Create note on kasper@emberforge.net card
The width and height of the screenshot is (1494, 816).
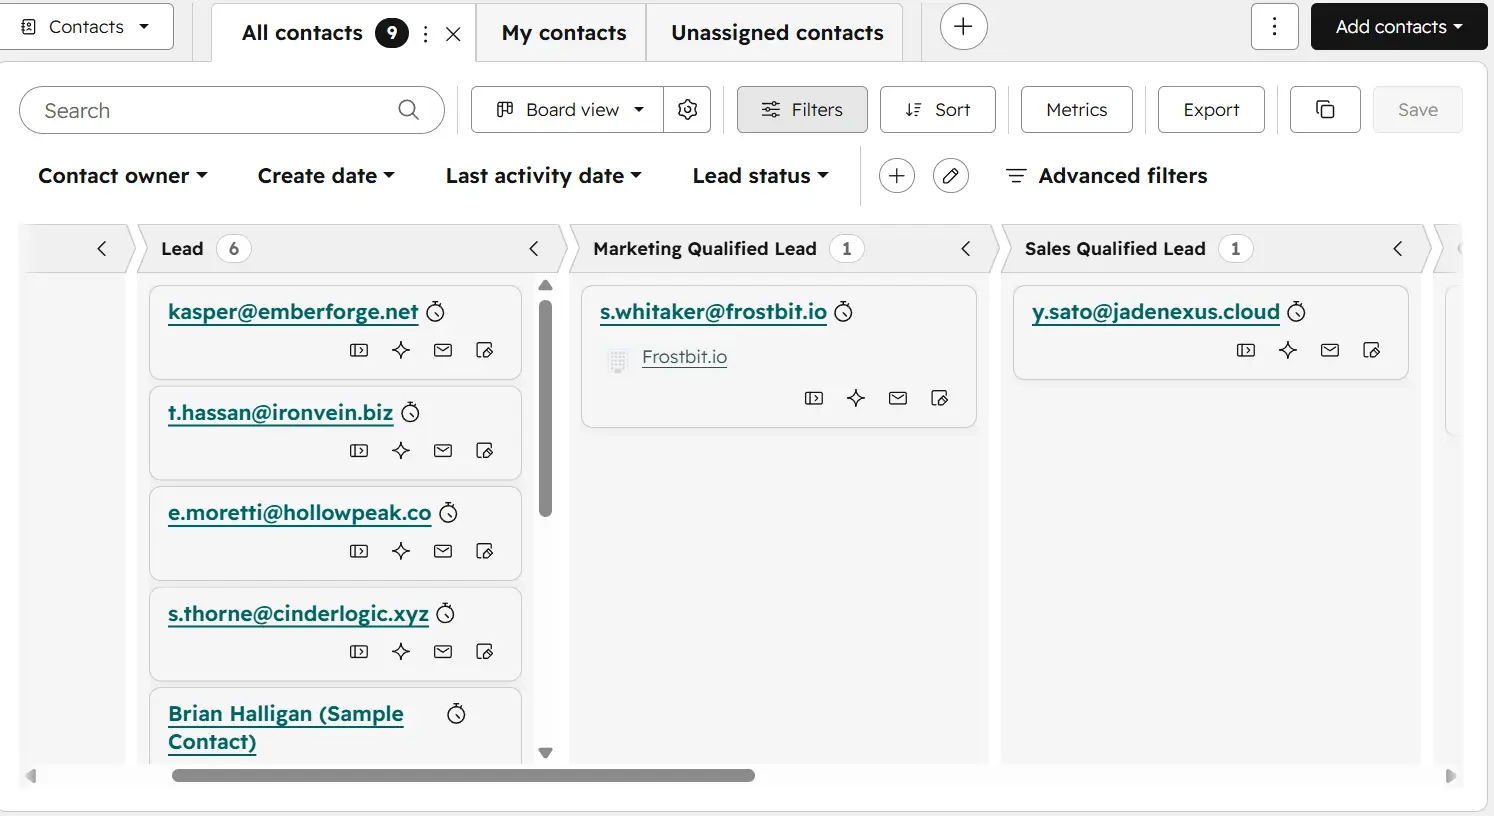[485, 350]
